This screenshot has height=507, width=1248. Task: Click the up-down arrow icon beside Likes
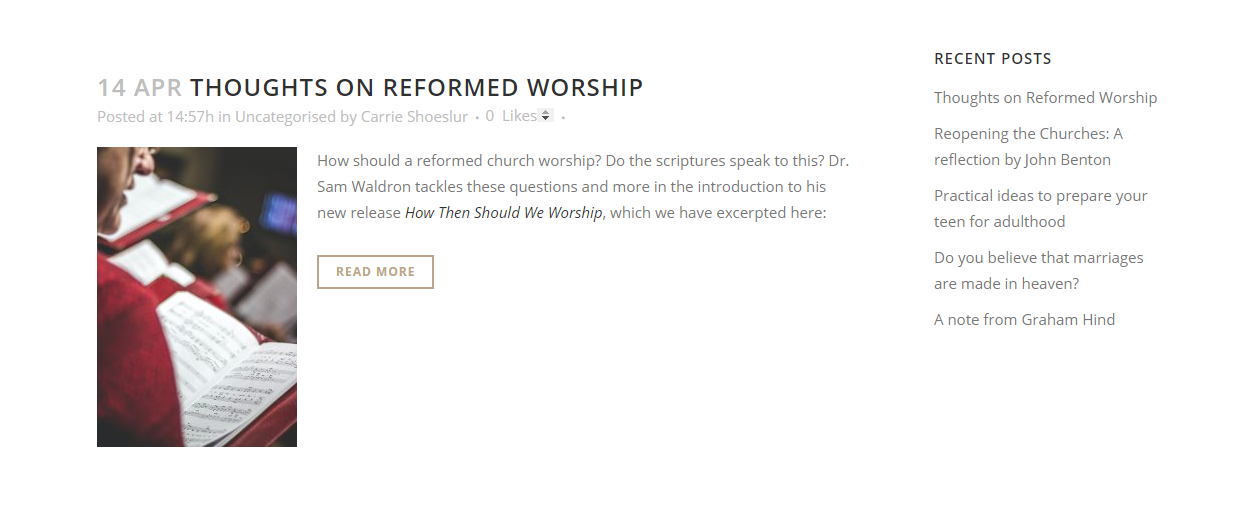(x=546, y=116)
